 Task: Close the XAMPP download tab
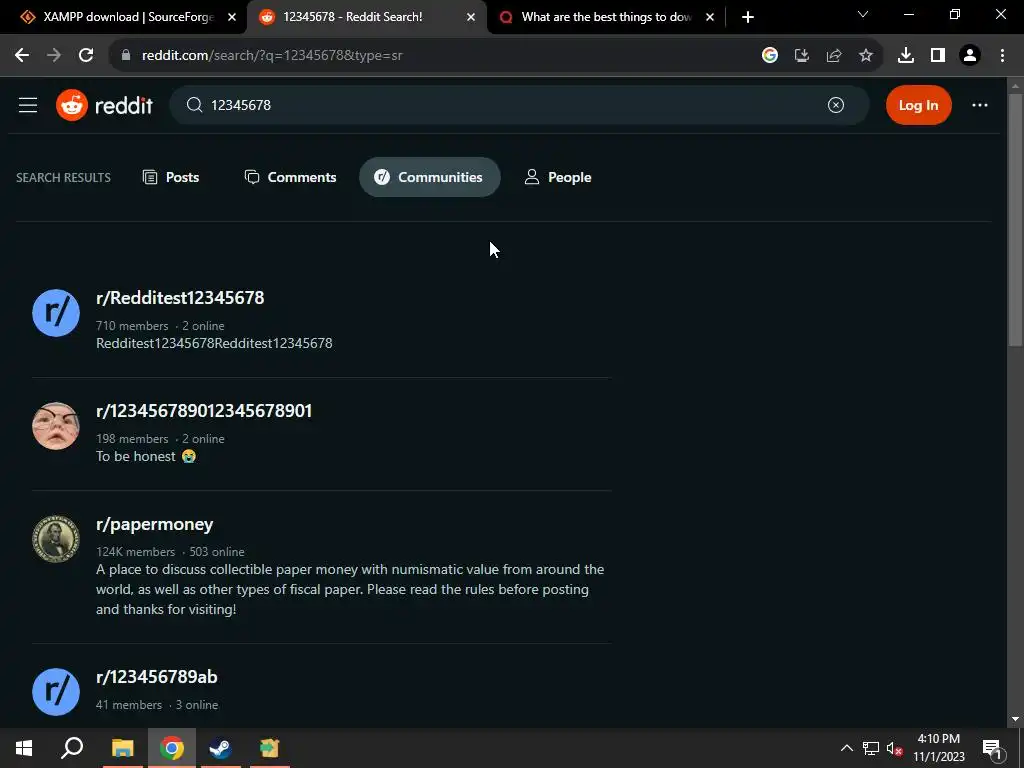(x=232, y=17)
